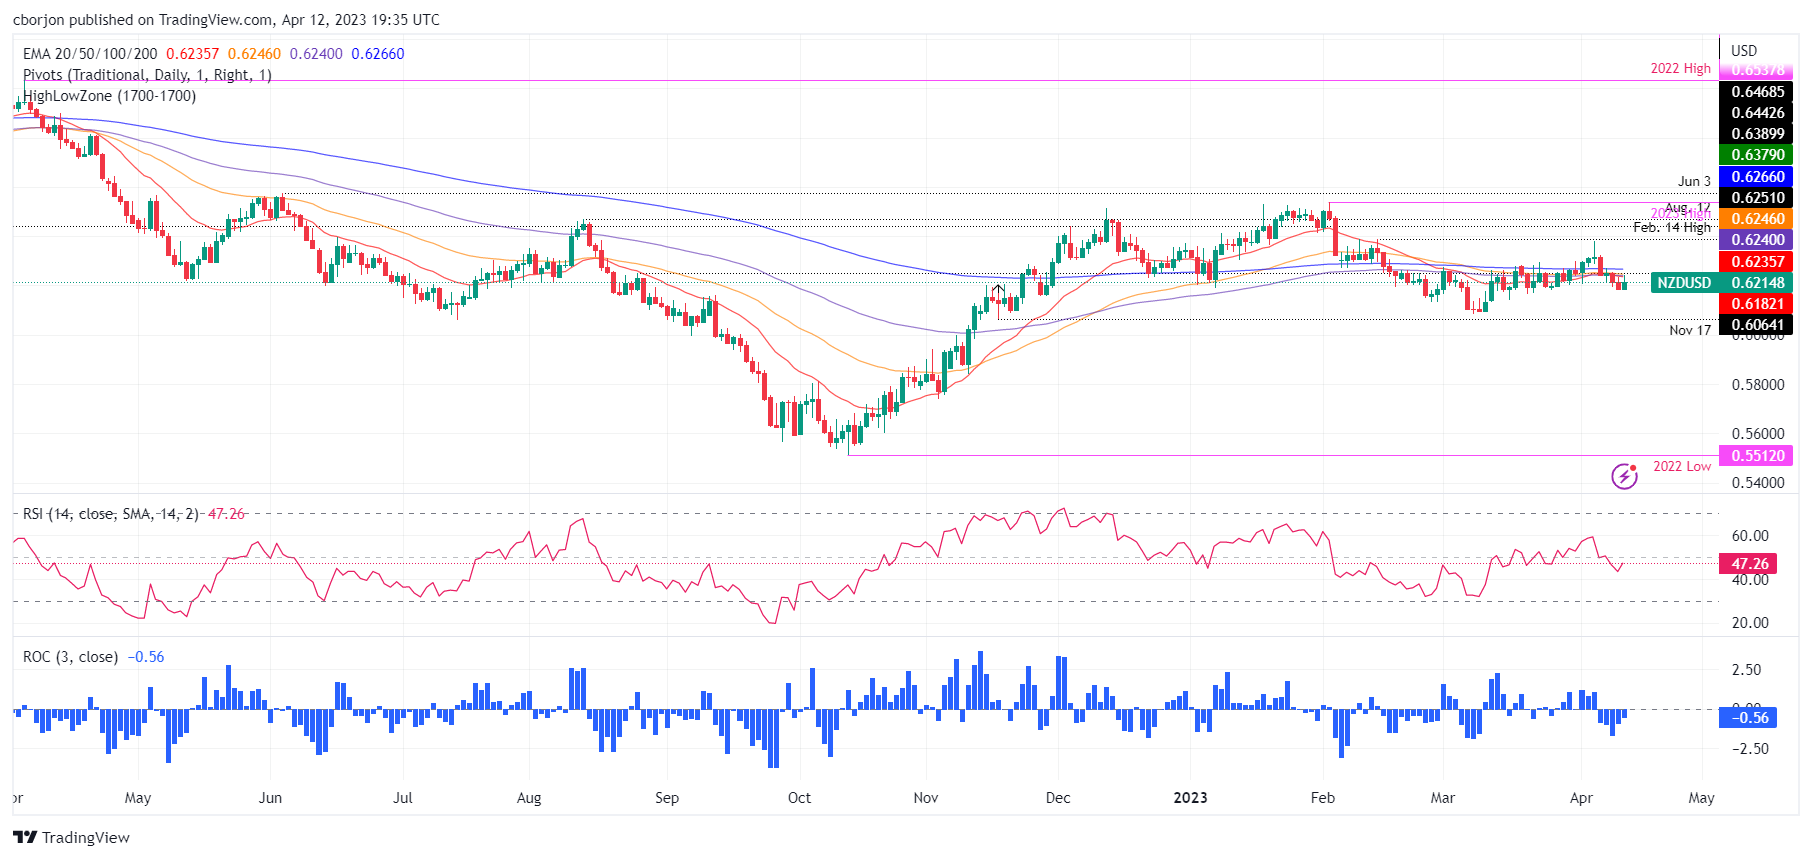Click the black 0.64685 price tag

coord(1756,92)
